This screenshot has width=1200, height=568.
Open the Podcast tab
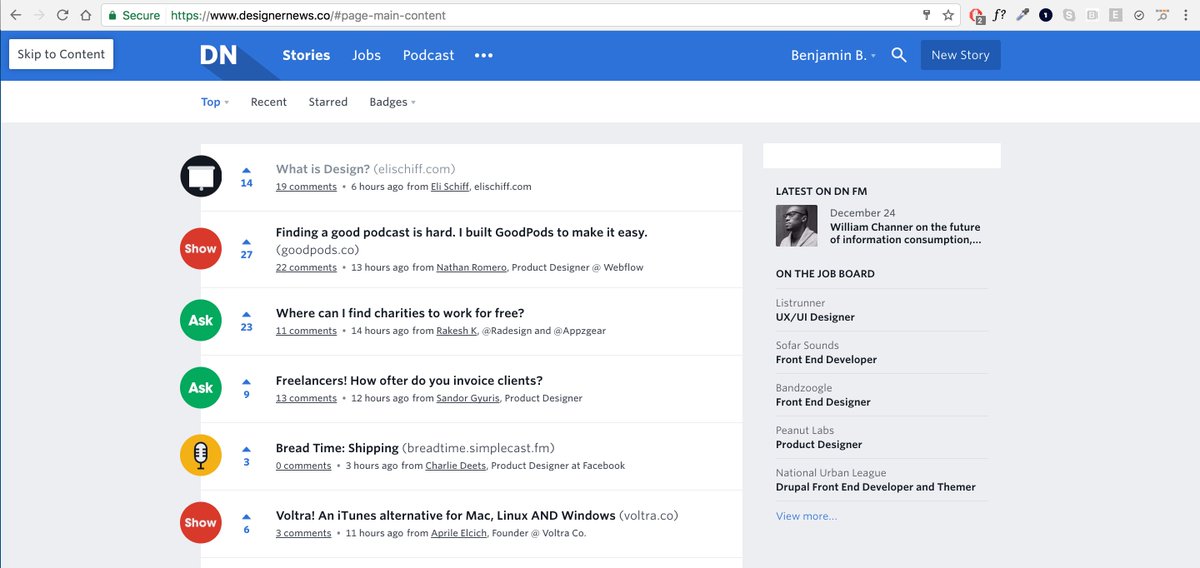428,56
